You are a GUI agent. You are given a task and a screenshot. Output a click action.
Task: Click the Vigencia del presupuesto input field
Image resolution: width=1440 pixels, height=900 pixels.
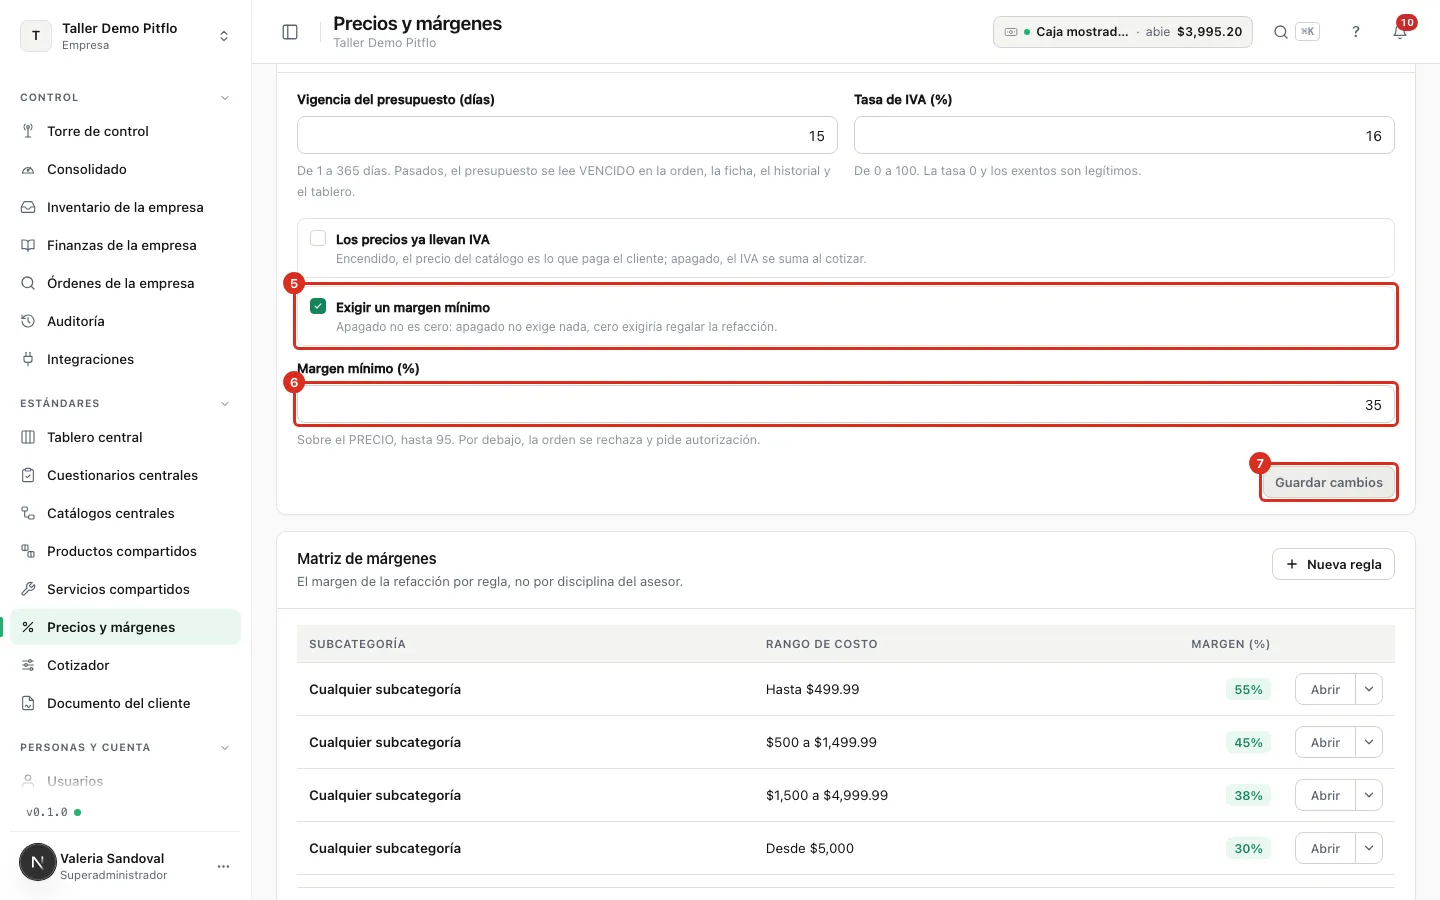click(567, 135)
